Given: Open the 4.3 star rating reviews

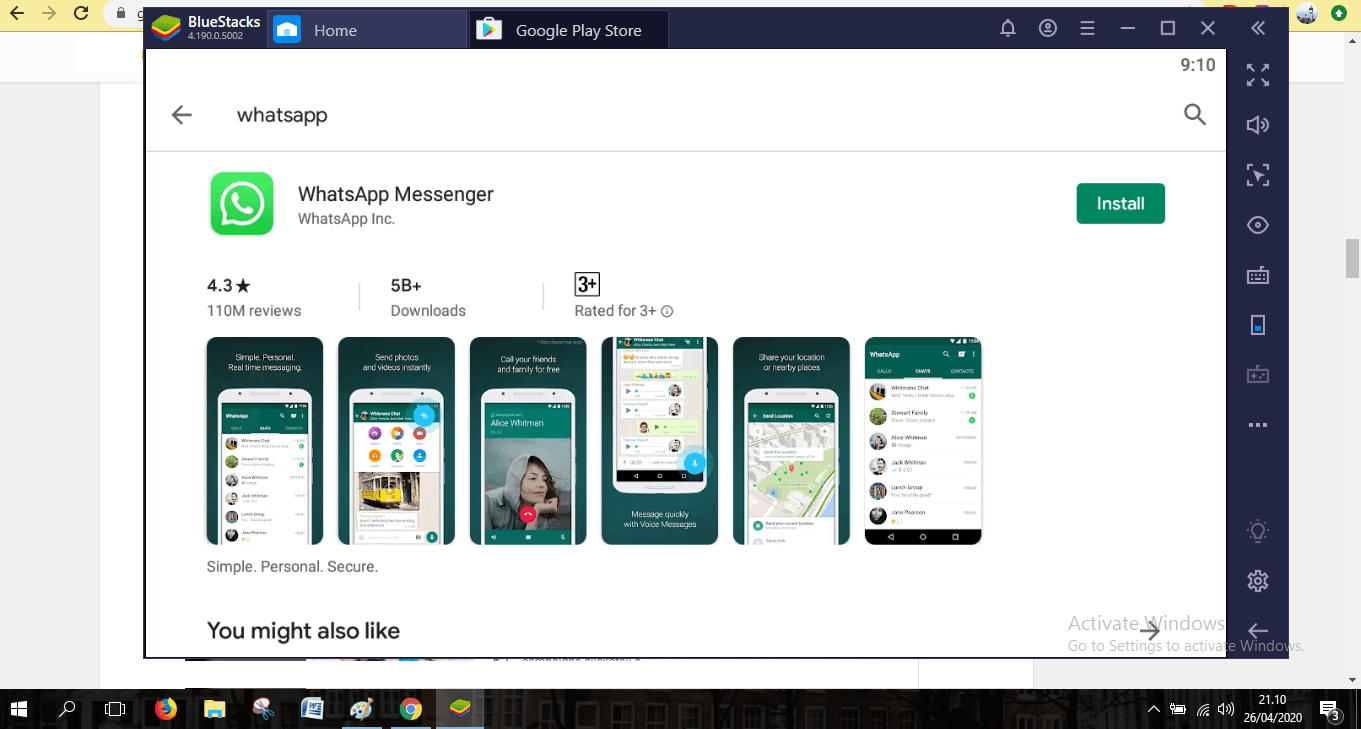Looking at the screenshot, I should tap(254, 297).
